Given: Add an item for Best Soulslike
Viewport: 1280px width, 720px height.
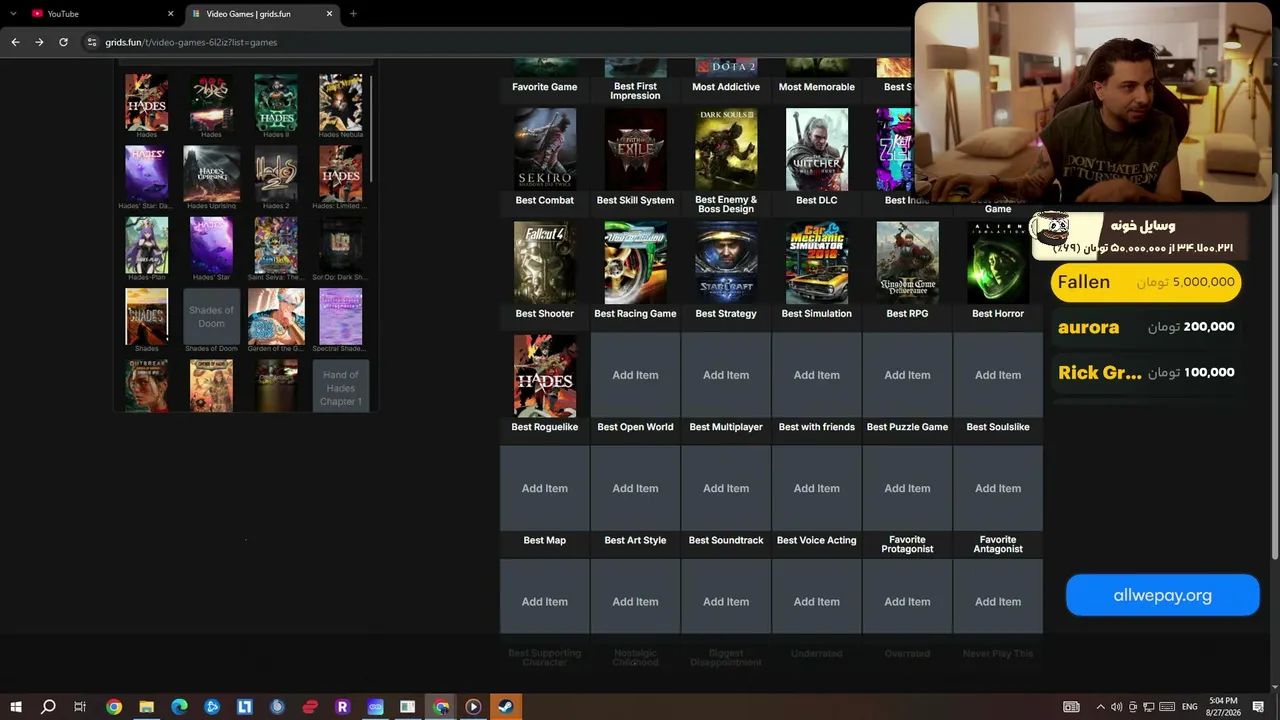Looking at the screenshot, I should (998, 375).
